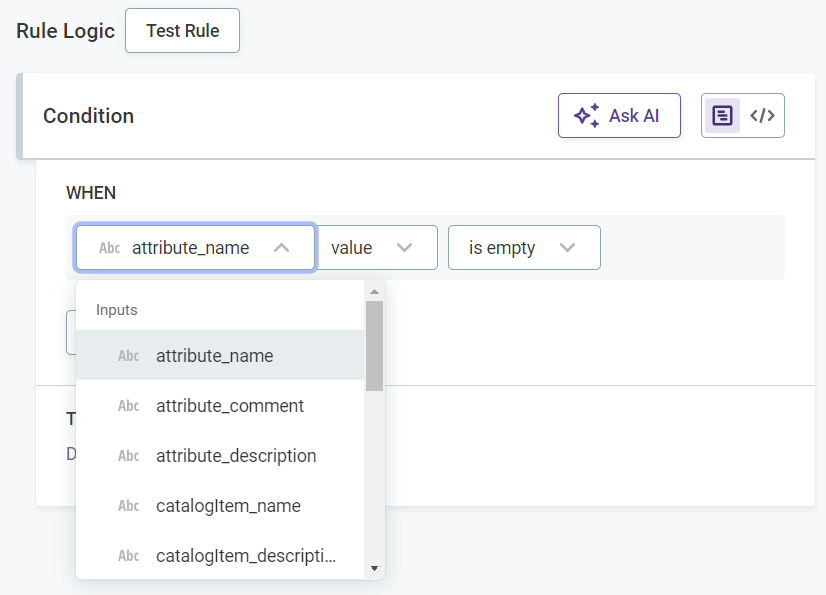Click the dropdown scrollbar thumb

[374, 345]
